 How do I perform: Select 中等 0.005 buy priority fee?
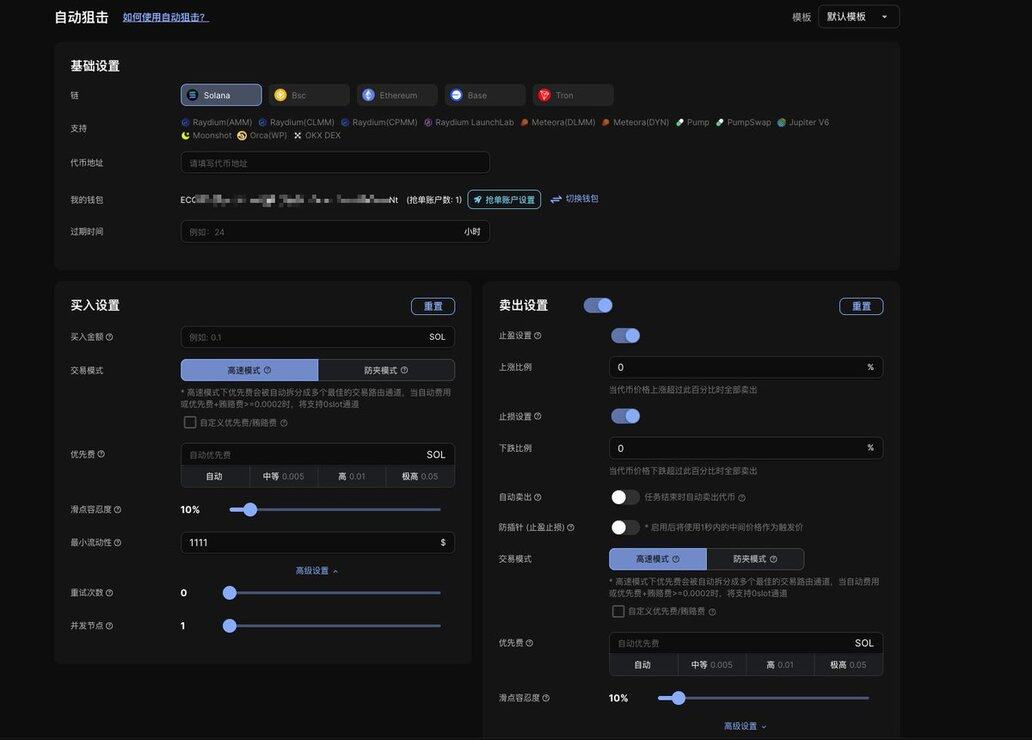tap(283, 477)
